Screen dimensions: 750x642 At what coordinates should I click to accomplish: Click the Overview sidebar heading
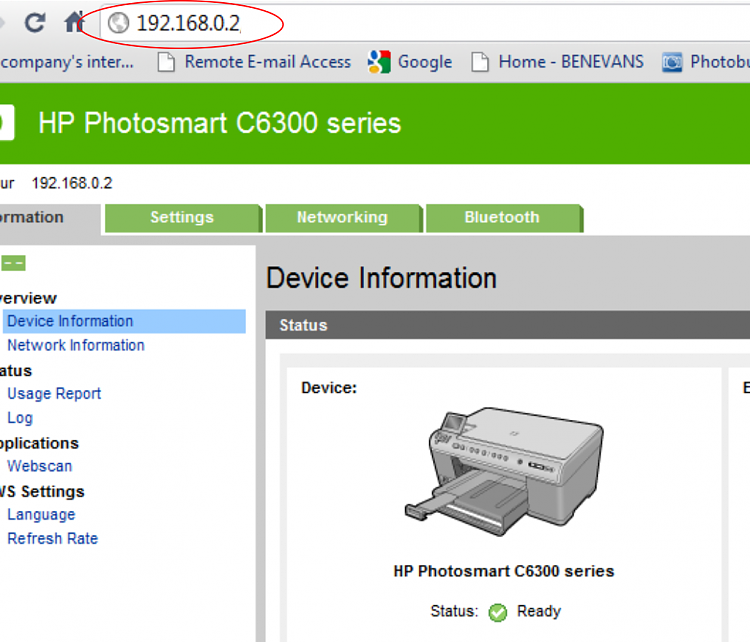point(28,299)
